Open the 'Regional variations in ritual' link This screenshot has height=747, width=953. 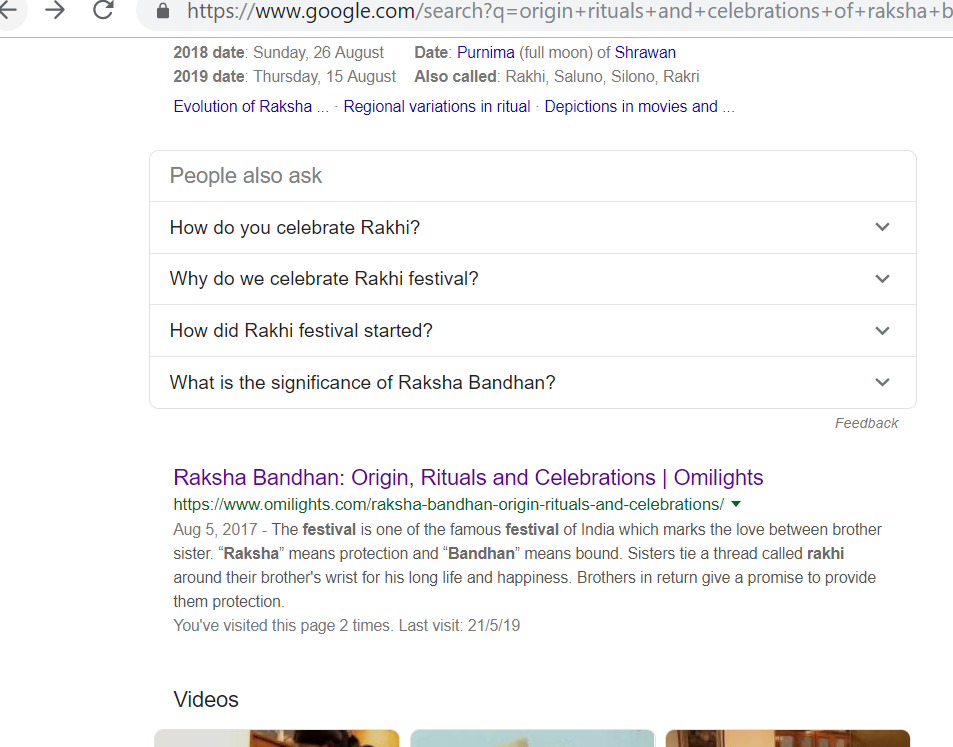[437, 106]
